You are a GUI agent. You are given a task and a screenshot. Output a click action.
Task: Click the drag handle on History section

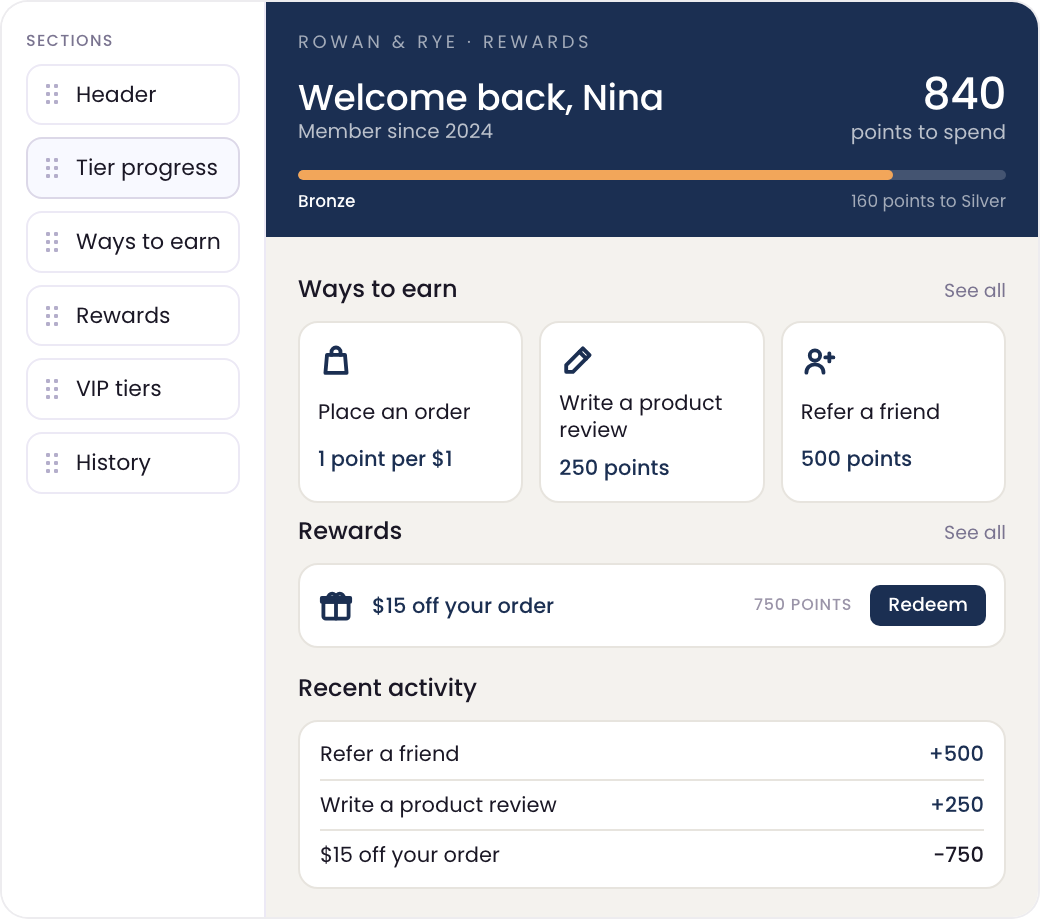click(x=52, y=463)
